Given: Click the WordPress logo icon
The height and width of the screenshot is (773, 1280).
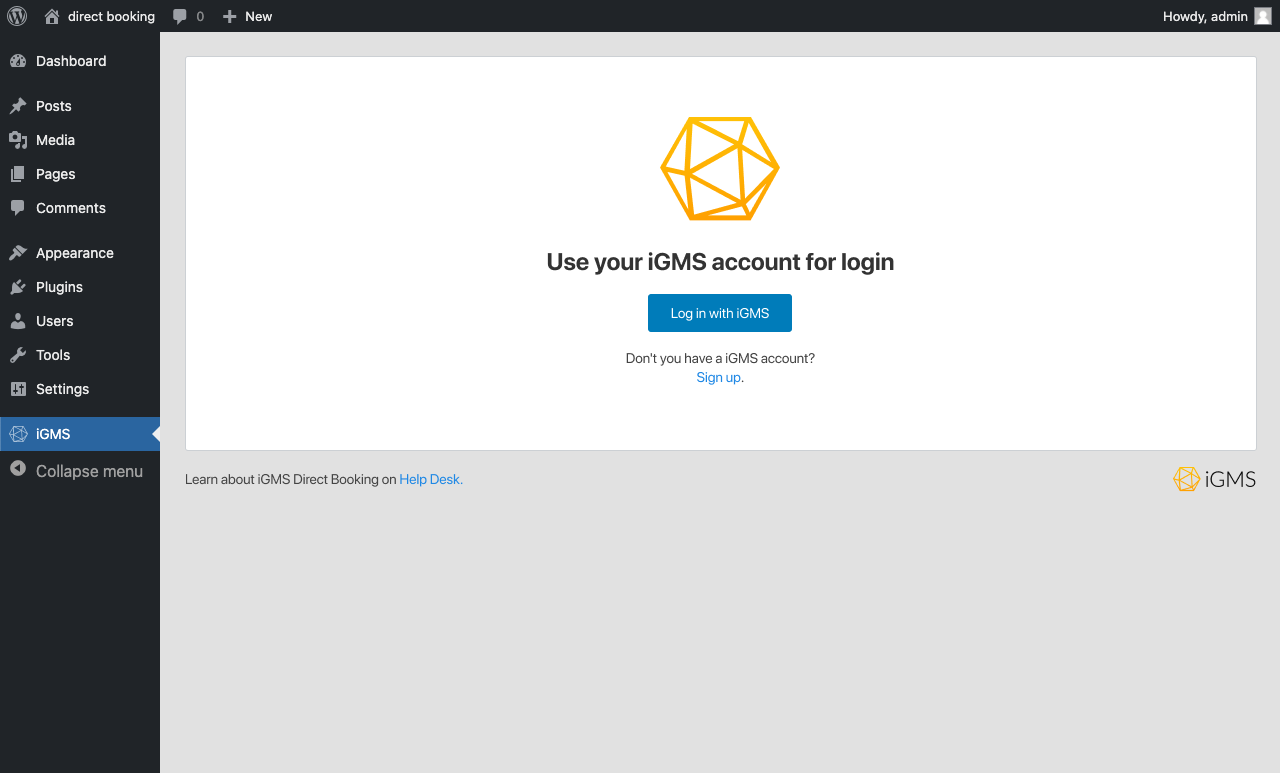Looking at the screenshot, I should click(x=17, y=16).
